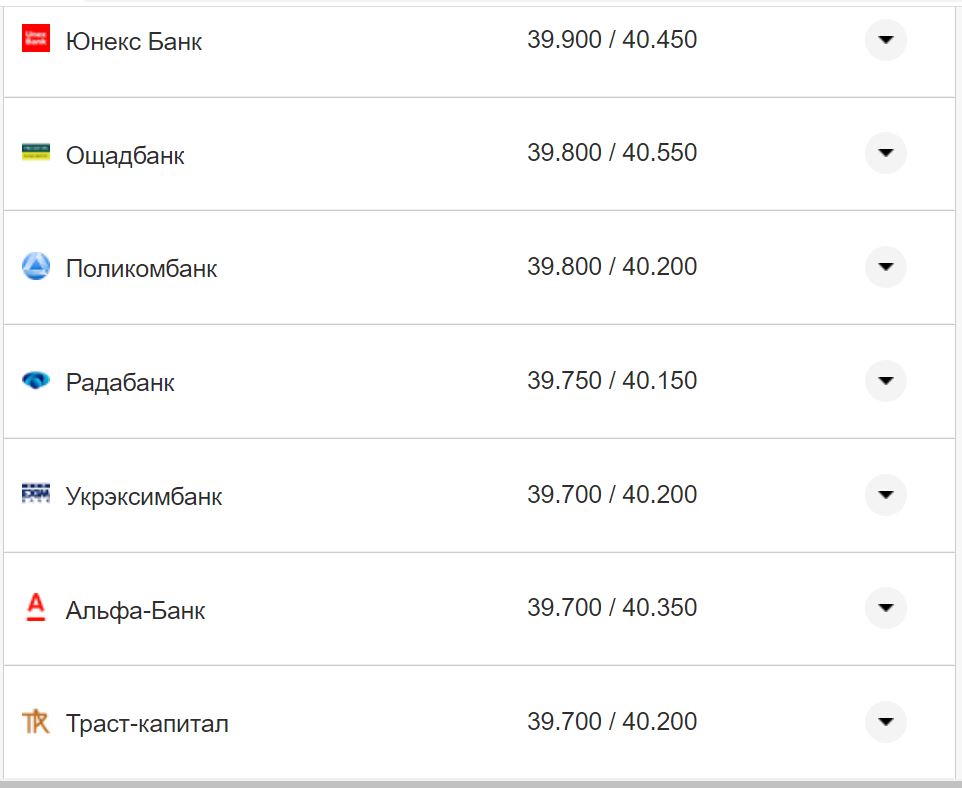Expand the Радабанк row arrow
Viewport: 962px width, 788px height.
pos(885,381)
